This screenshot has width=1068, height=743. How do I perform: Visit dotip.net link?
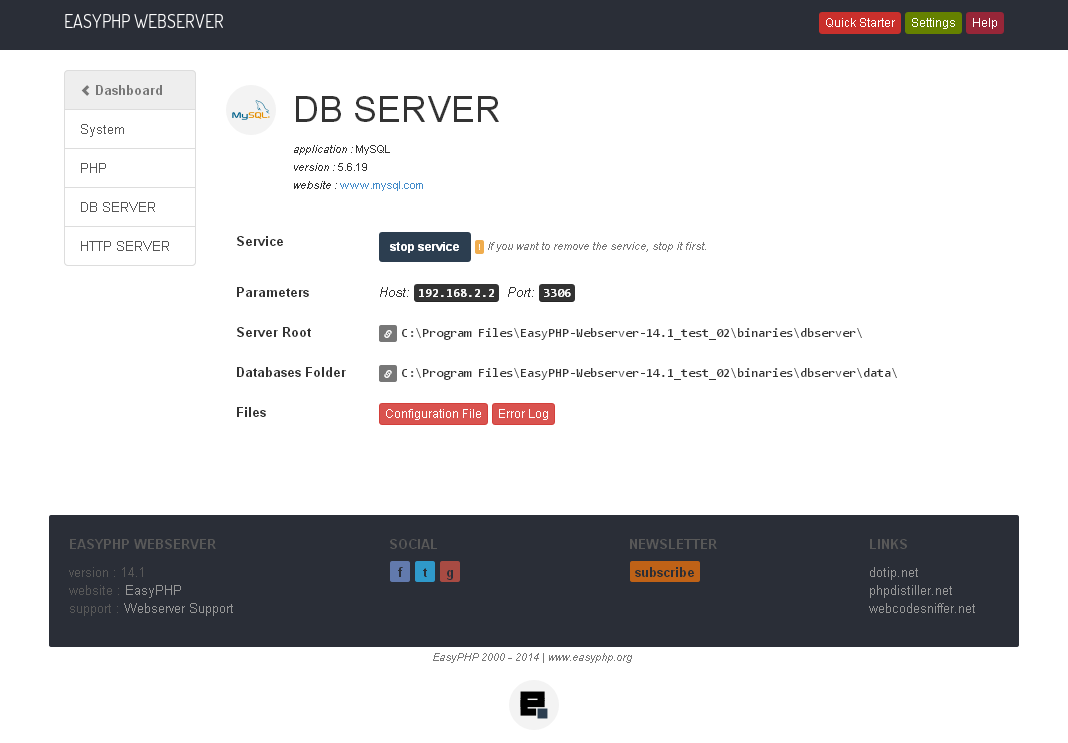tap(894, 573)
